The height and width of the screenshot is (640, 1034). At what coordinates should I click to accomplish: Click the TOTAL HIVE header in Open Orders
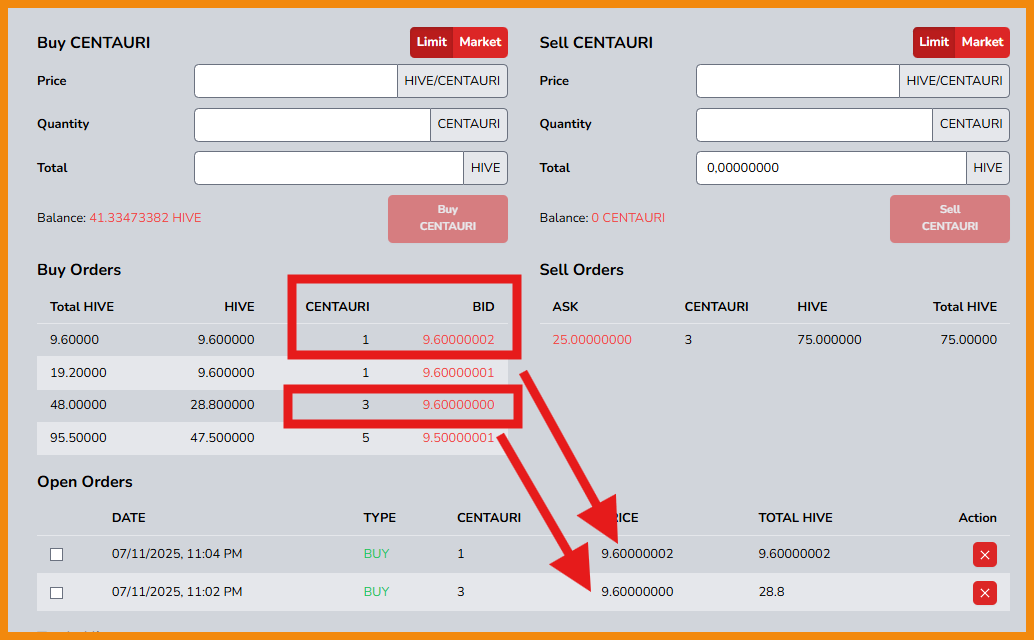(795, 518)
